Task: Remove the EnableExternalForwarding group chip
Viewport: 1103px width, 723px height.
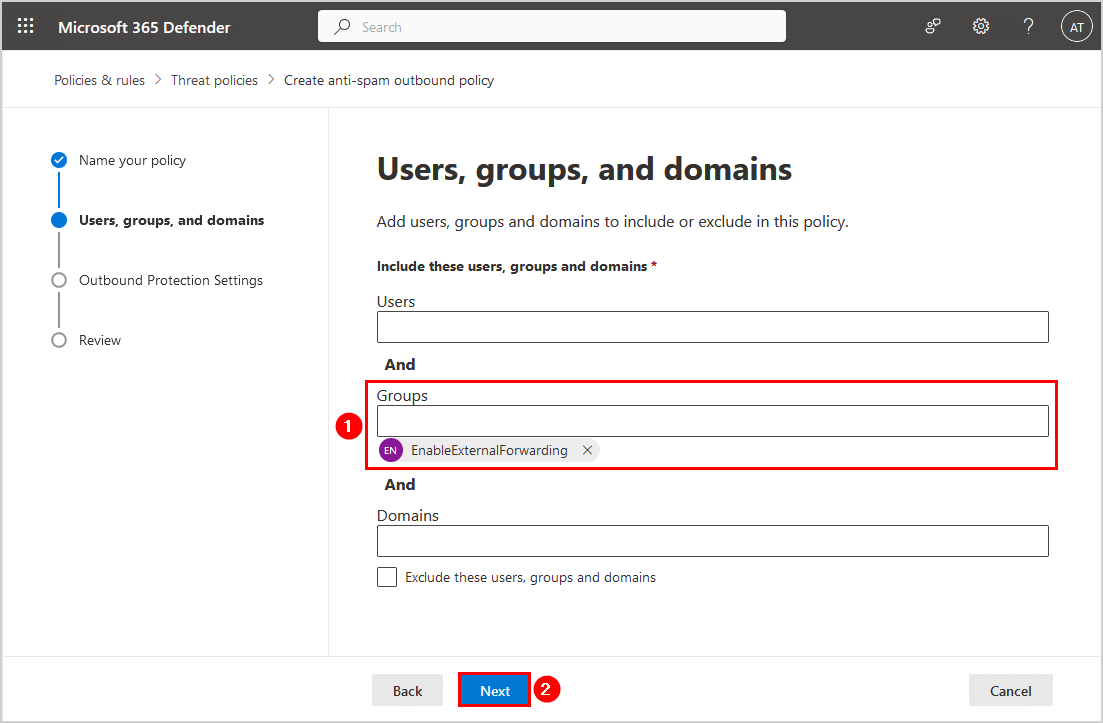Action: [x=588, y=450]
